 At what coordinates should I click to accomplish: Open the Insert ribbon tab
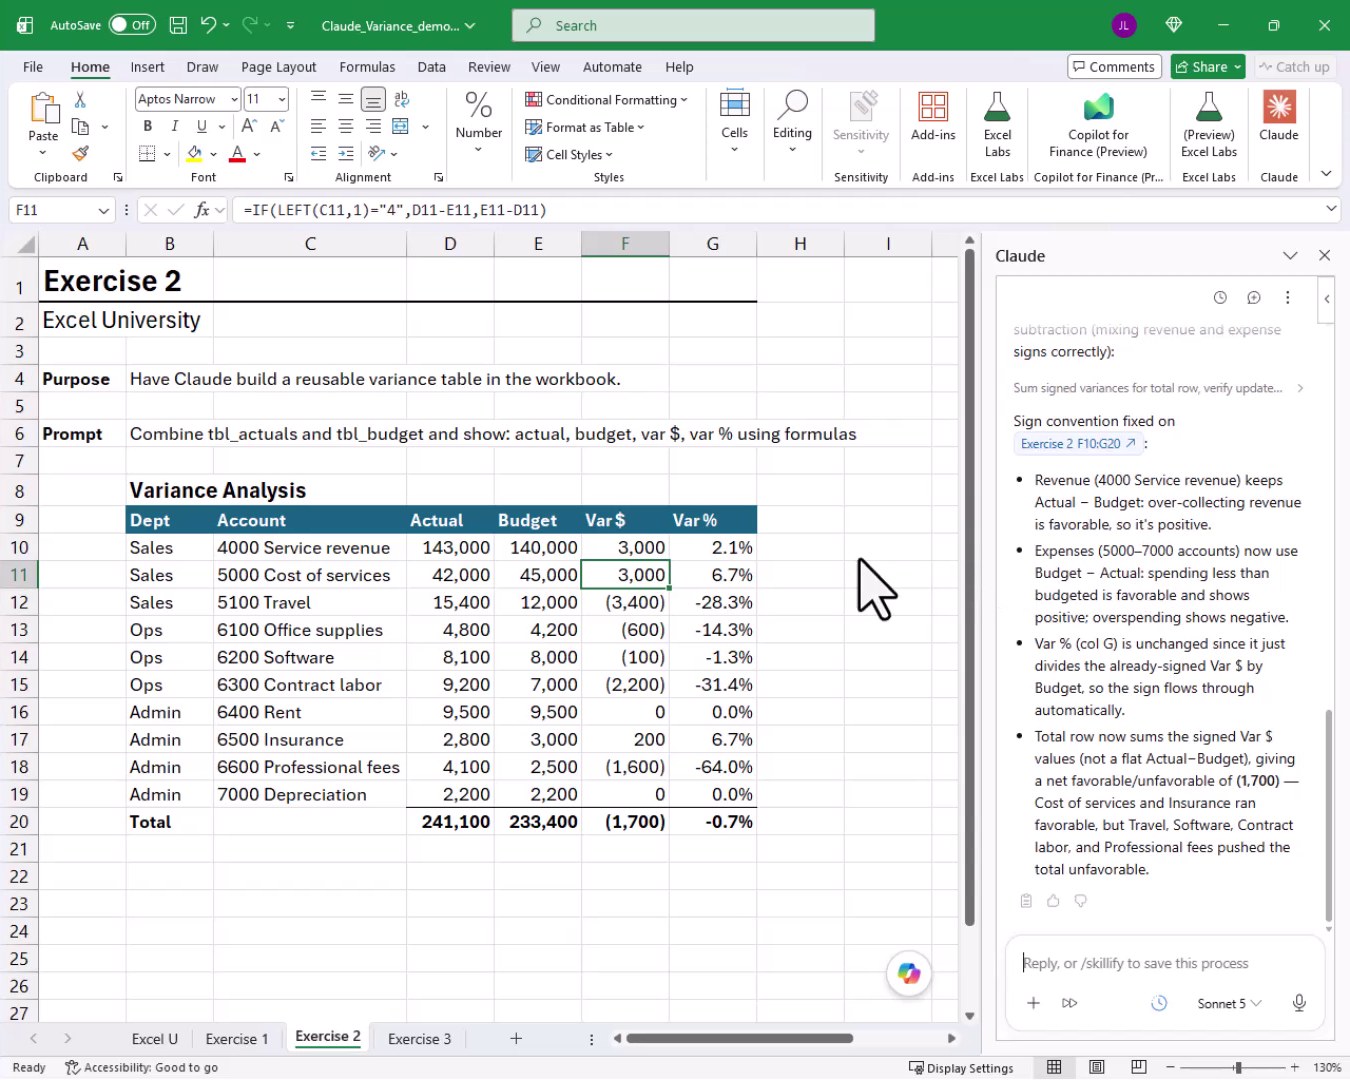tap(147, 67)
